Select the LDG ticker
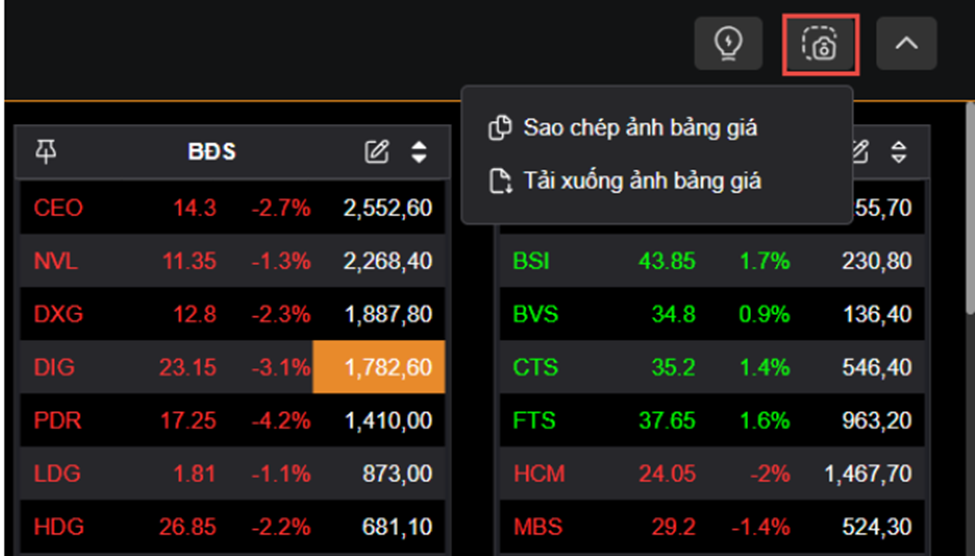The width and height of the screenshot is (975, 556). pyautogui.click(x=57, y=474)
